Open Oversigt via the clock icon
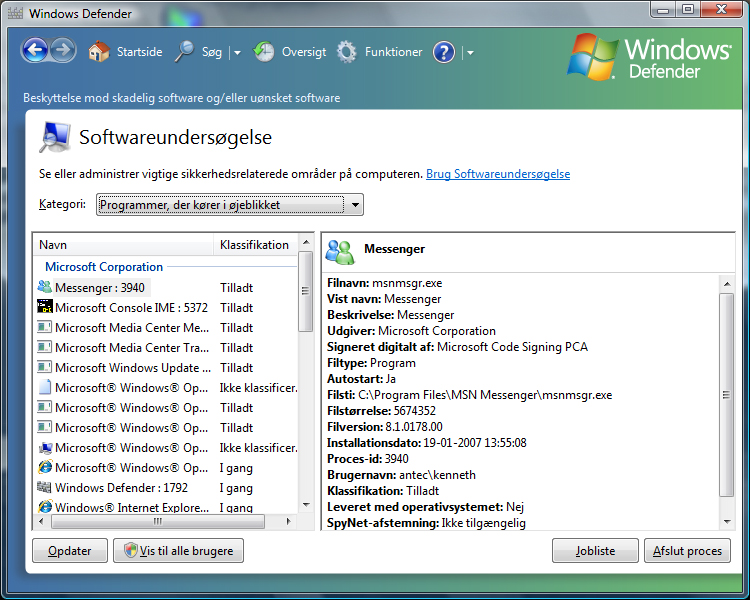This screenshot has height=600, width=750. 264,52
